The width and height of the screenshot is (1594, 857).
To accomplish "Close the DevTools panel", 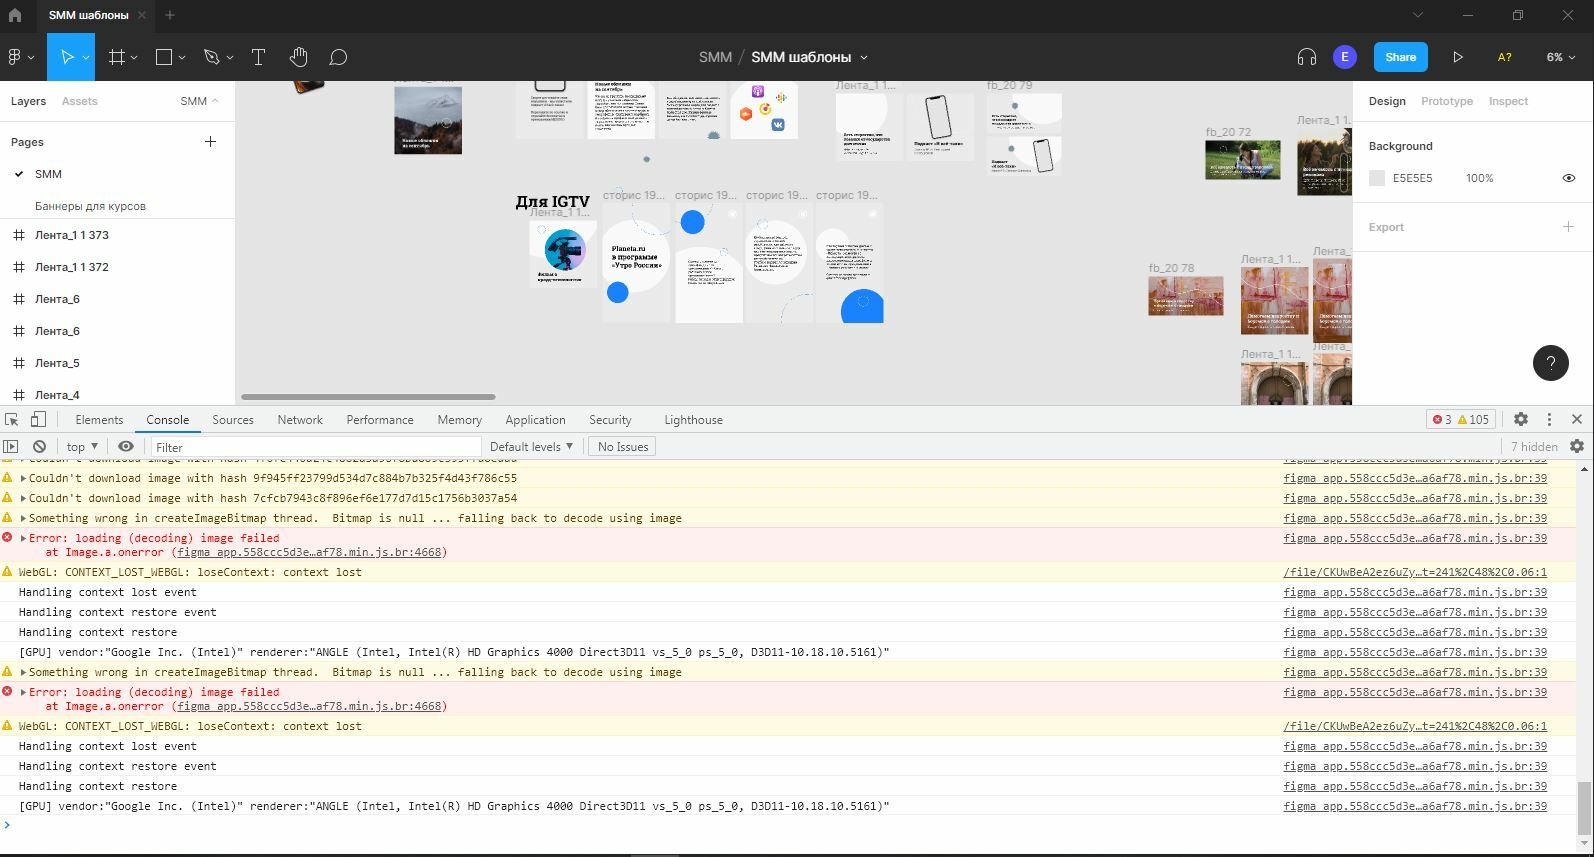I will 1577,420.
